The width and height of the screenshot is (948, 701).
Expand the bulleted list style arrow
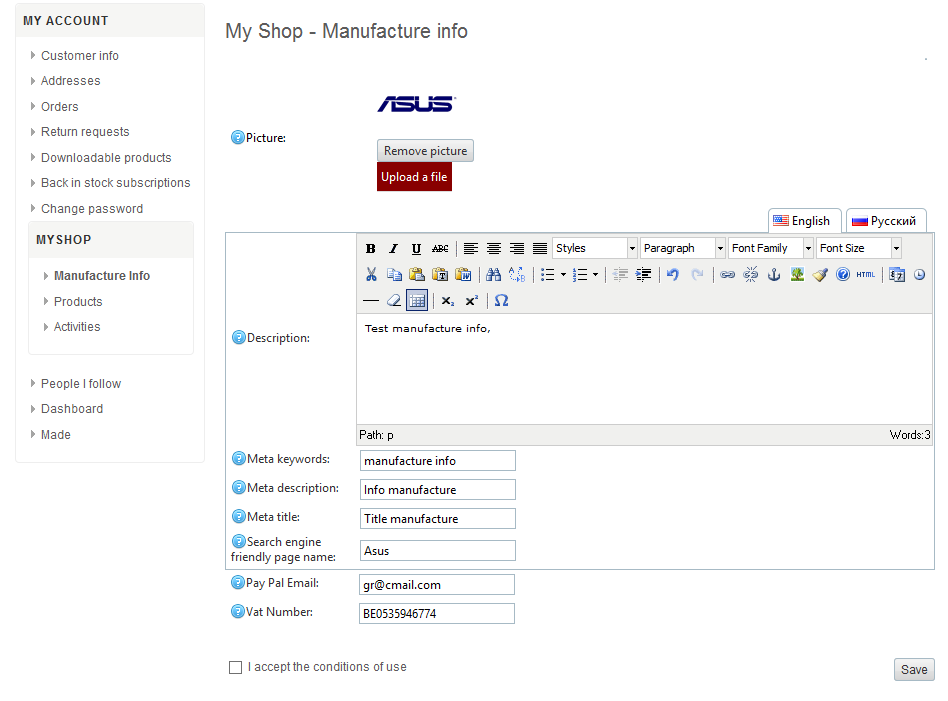click(x=563, y=275)
